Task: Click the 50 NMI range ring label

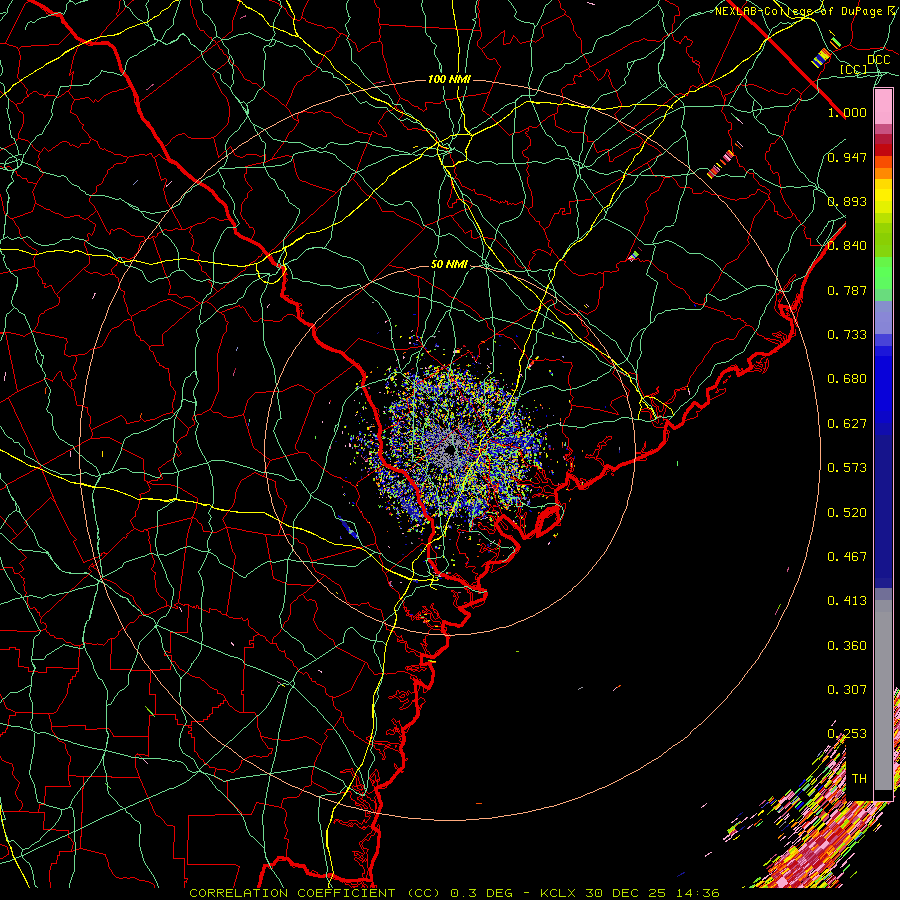Action: coord(449,264)
